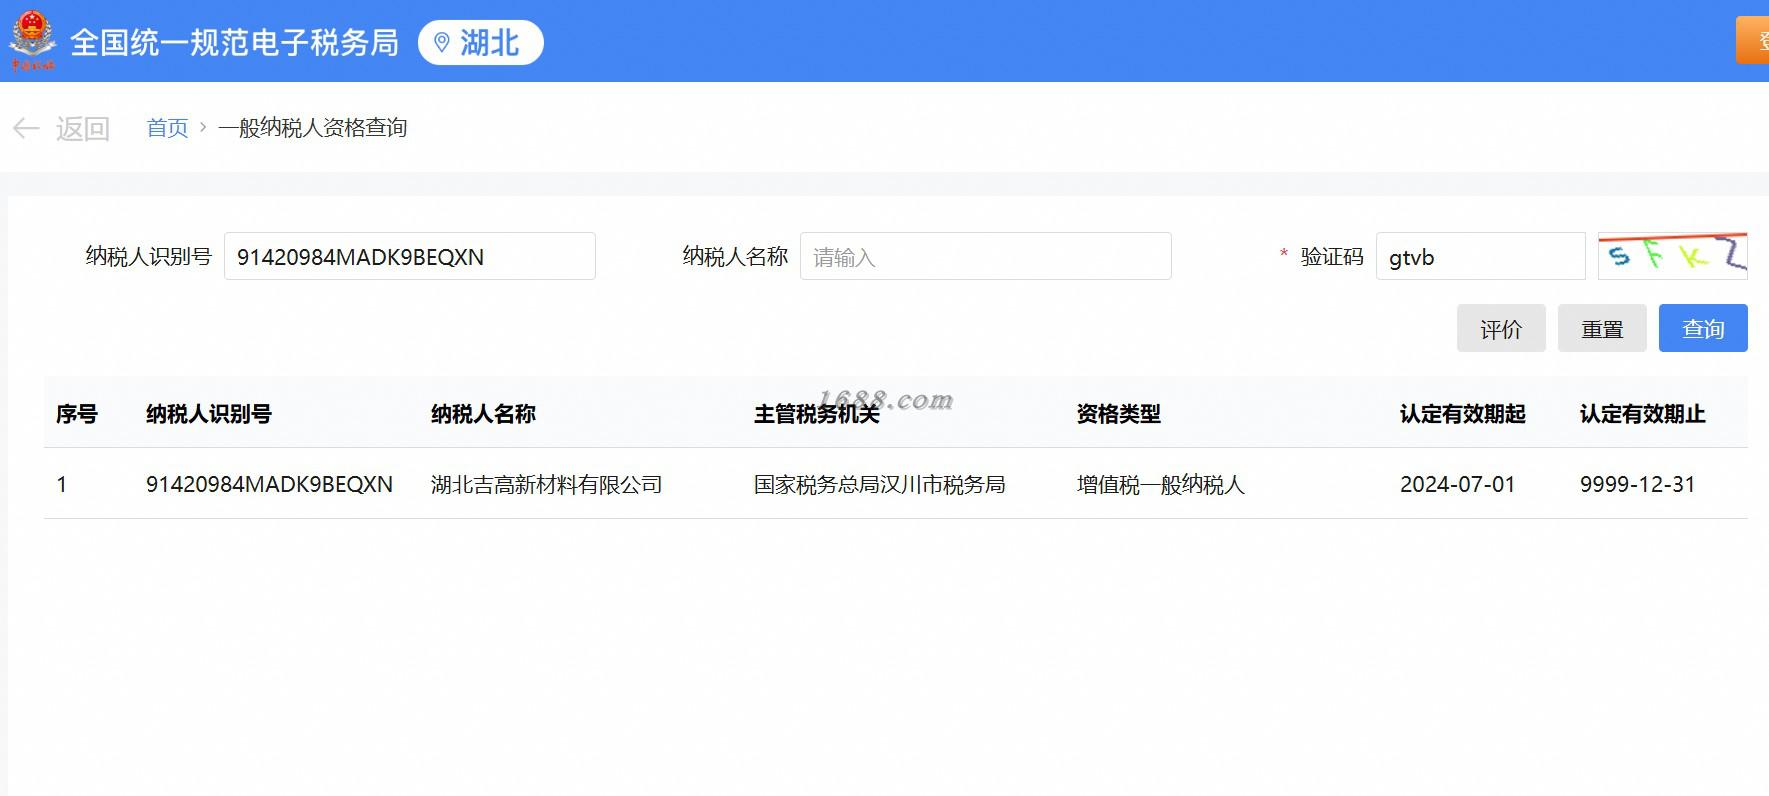The height and width of the screenshot is (796, 1769).
Task: Click the back arrow icon
Action: point(25,128)
